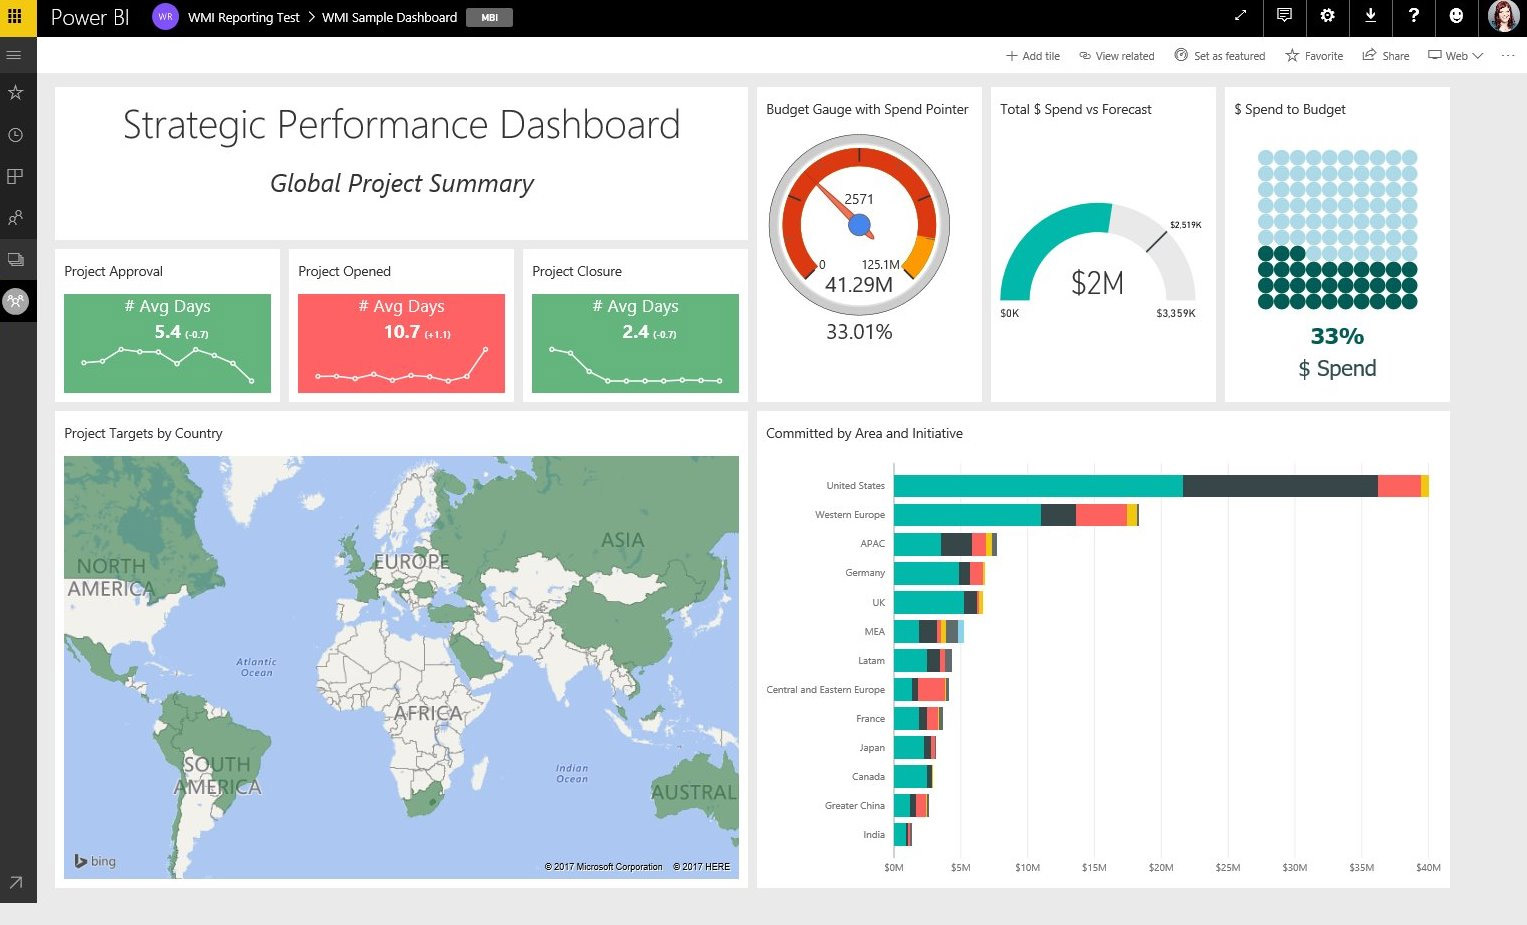Open the app launcher grid icon
1527x925 pixels.
coord(15,17)
